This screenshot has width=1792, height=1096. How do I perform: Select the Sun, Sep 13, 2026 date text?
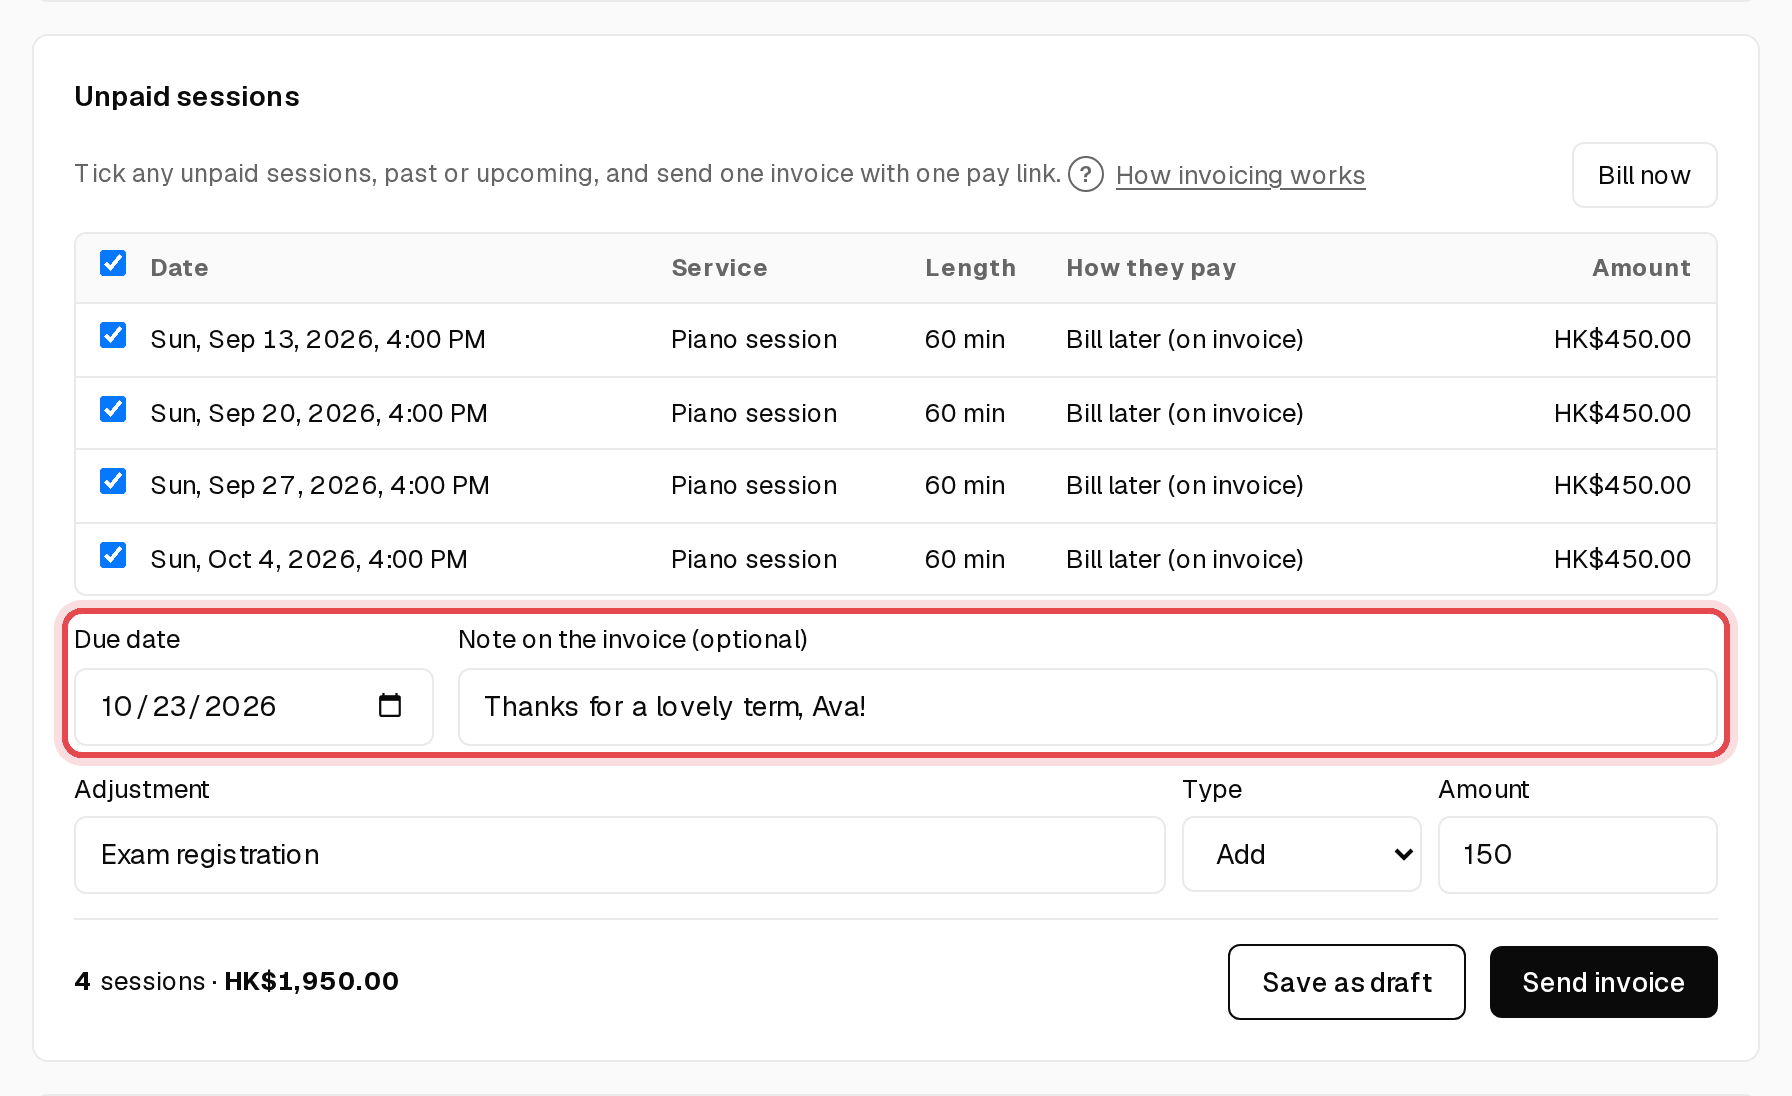point(318,340)
